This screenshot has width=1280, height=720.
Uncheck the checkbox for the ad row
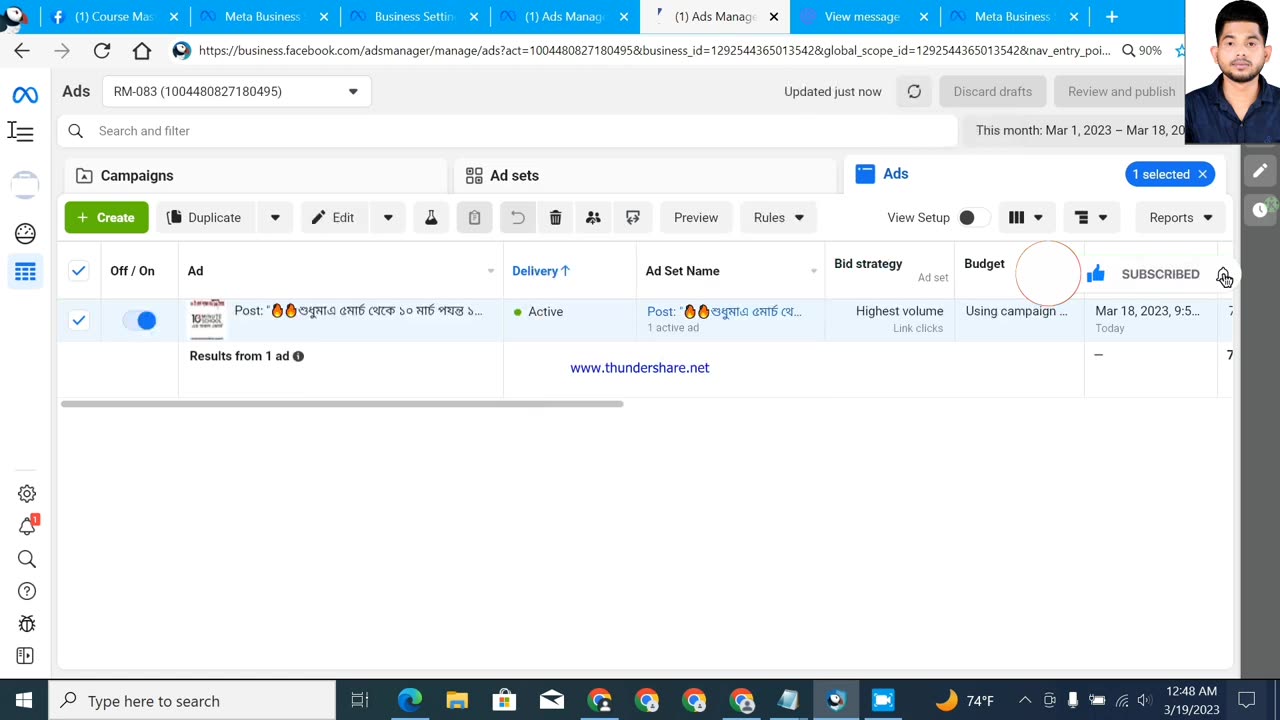pos(79,320)
